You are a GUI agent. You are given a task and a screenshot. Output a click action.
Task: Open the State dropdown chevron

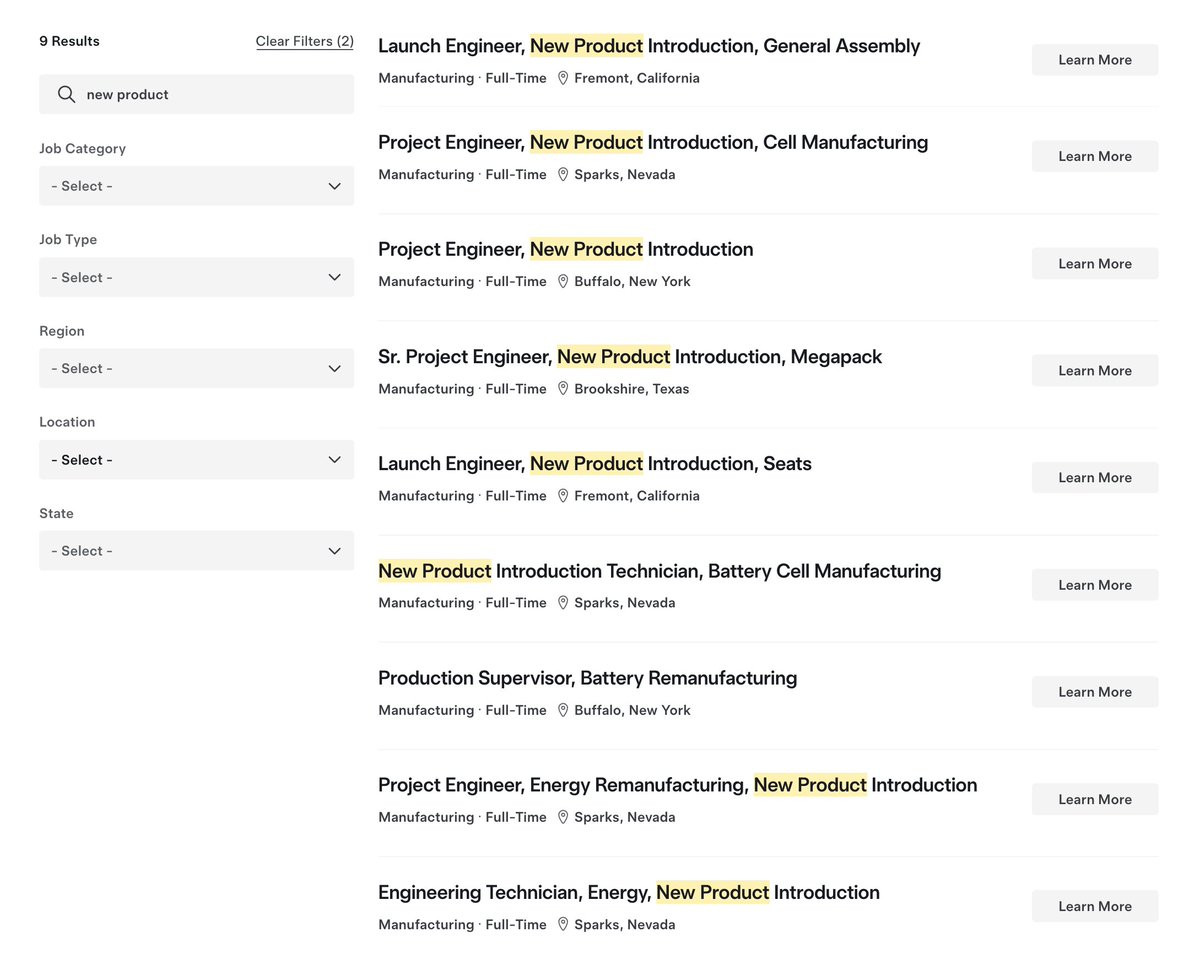(x=334, y=551)
